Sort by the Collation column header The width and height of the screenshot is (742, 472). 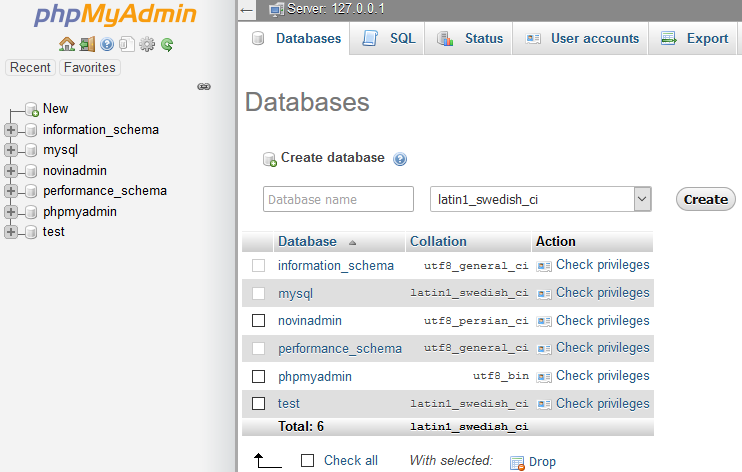coord(438,242)
